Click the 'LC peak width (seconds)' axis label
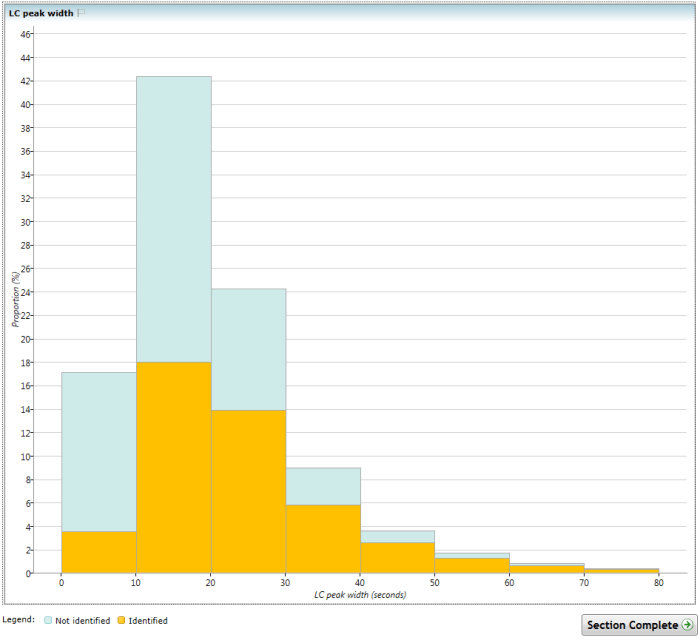This screenshot has height=643, width=700. click(360, 595)
